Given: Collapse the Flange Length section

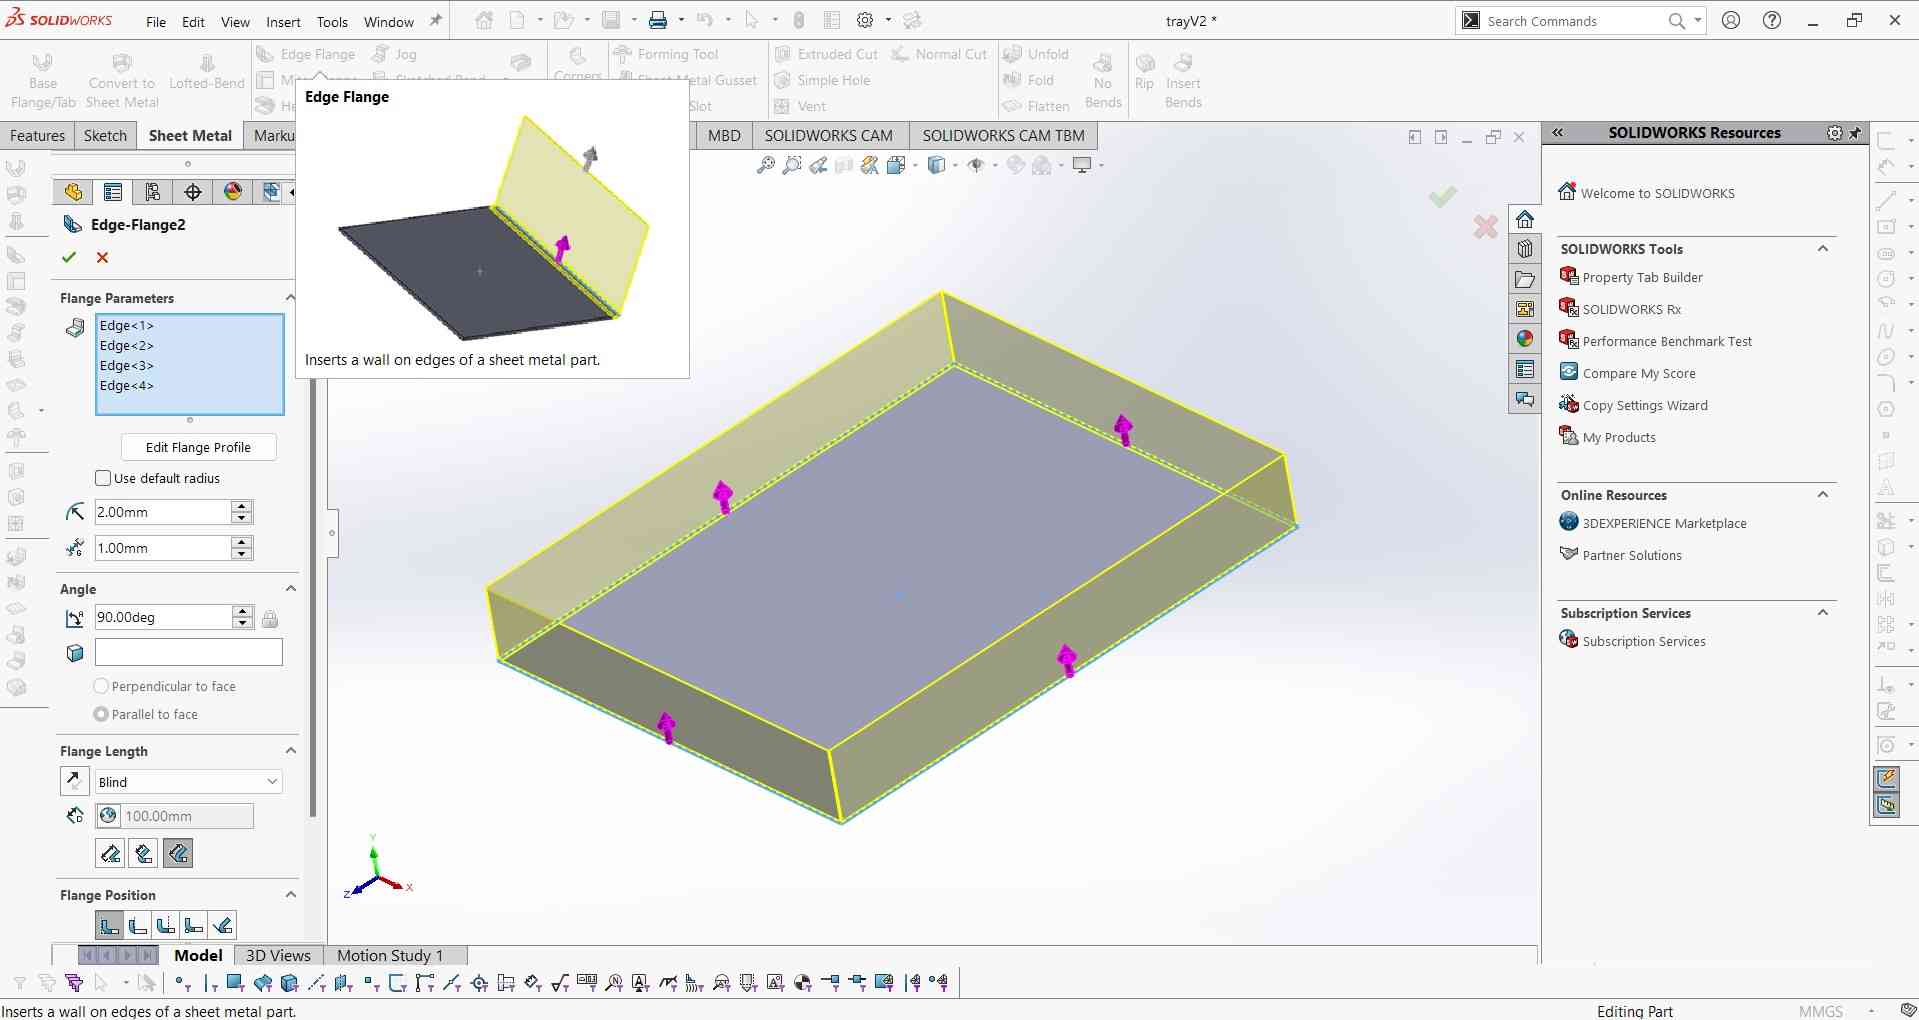Looking at the screenshot, I should pos(291,750).
